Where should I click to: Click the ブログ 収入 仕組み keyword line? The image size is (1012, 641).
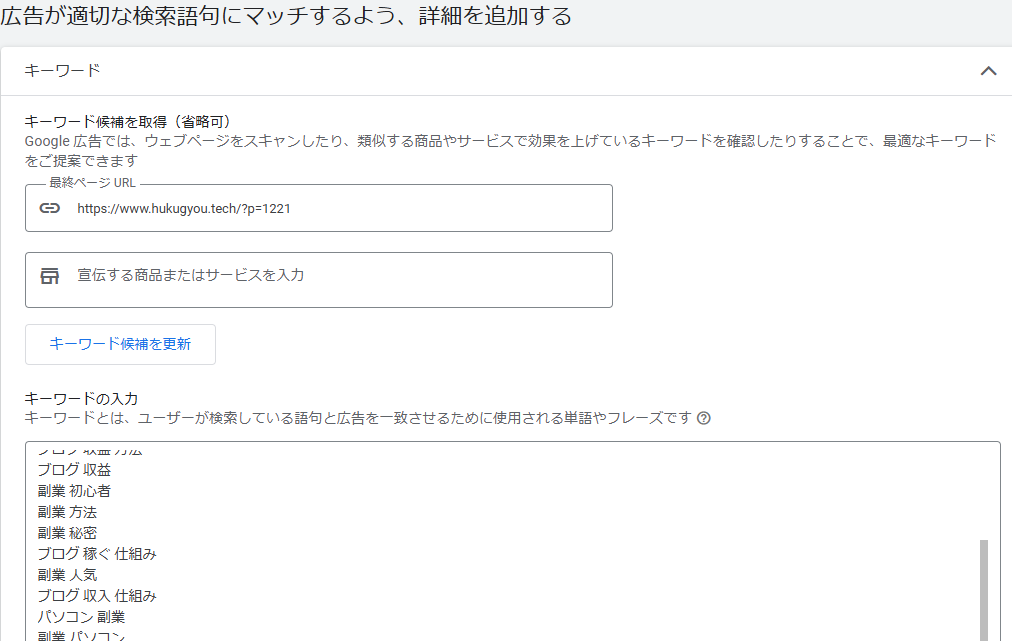pyautogui.click(x=96, y=596)
